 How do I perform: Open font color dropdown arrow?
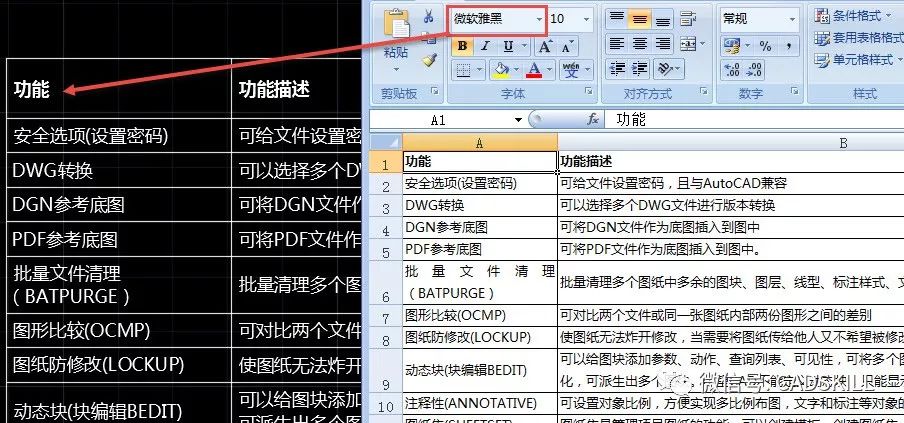(550, 70)
